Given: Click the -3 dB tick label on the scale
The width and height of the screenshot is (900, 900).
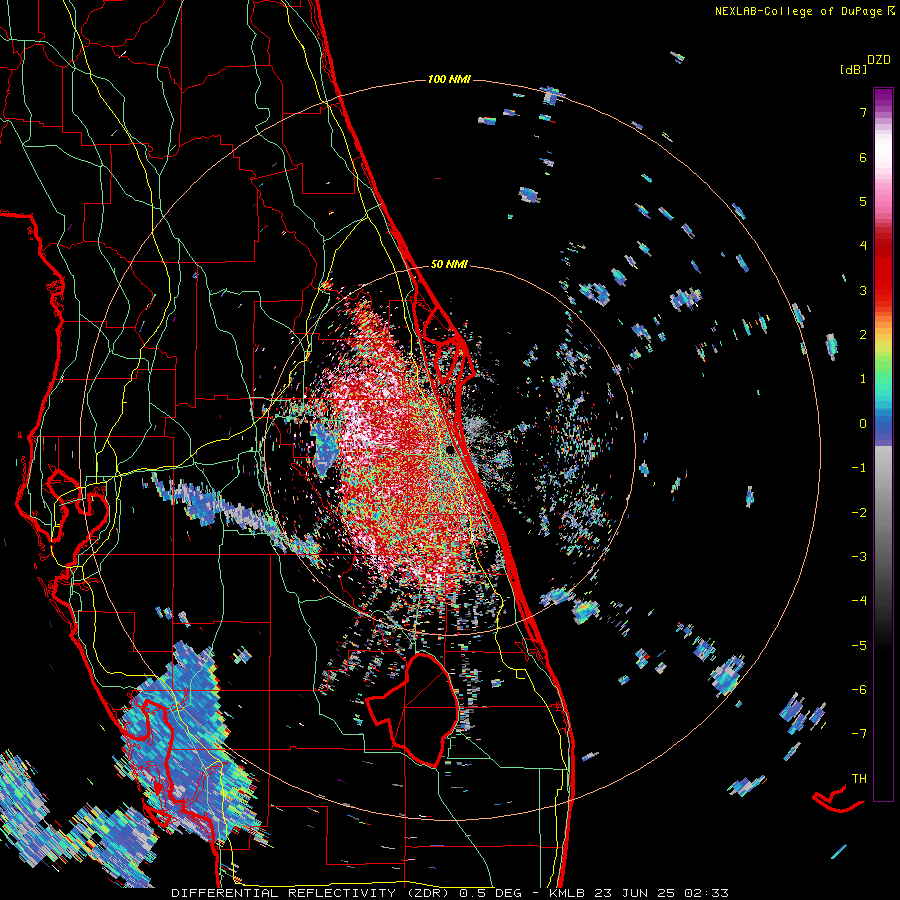Looking at the screenshot, I should point(859,557).
